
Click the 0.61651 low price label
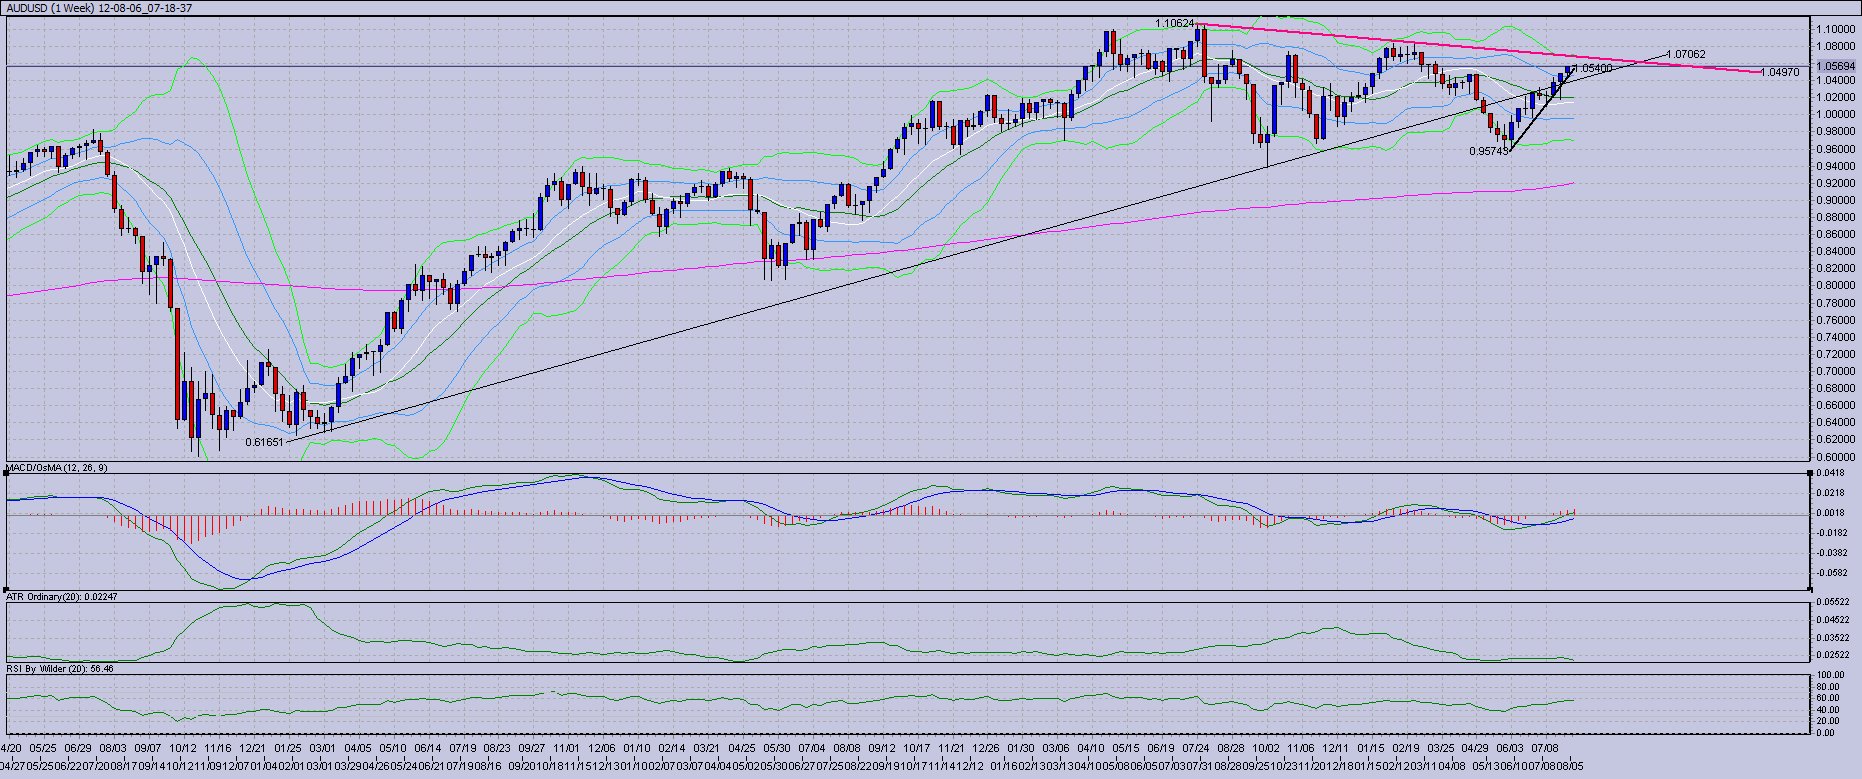(x=264, y=441)
